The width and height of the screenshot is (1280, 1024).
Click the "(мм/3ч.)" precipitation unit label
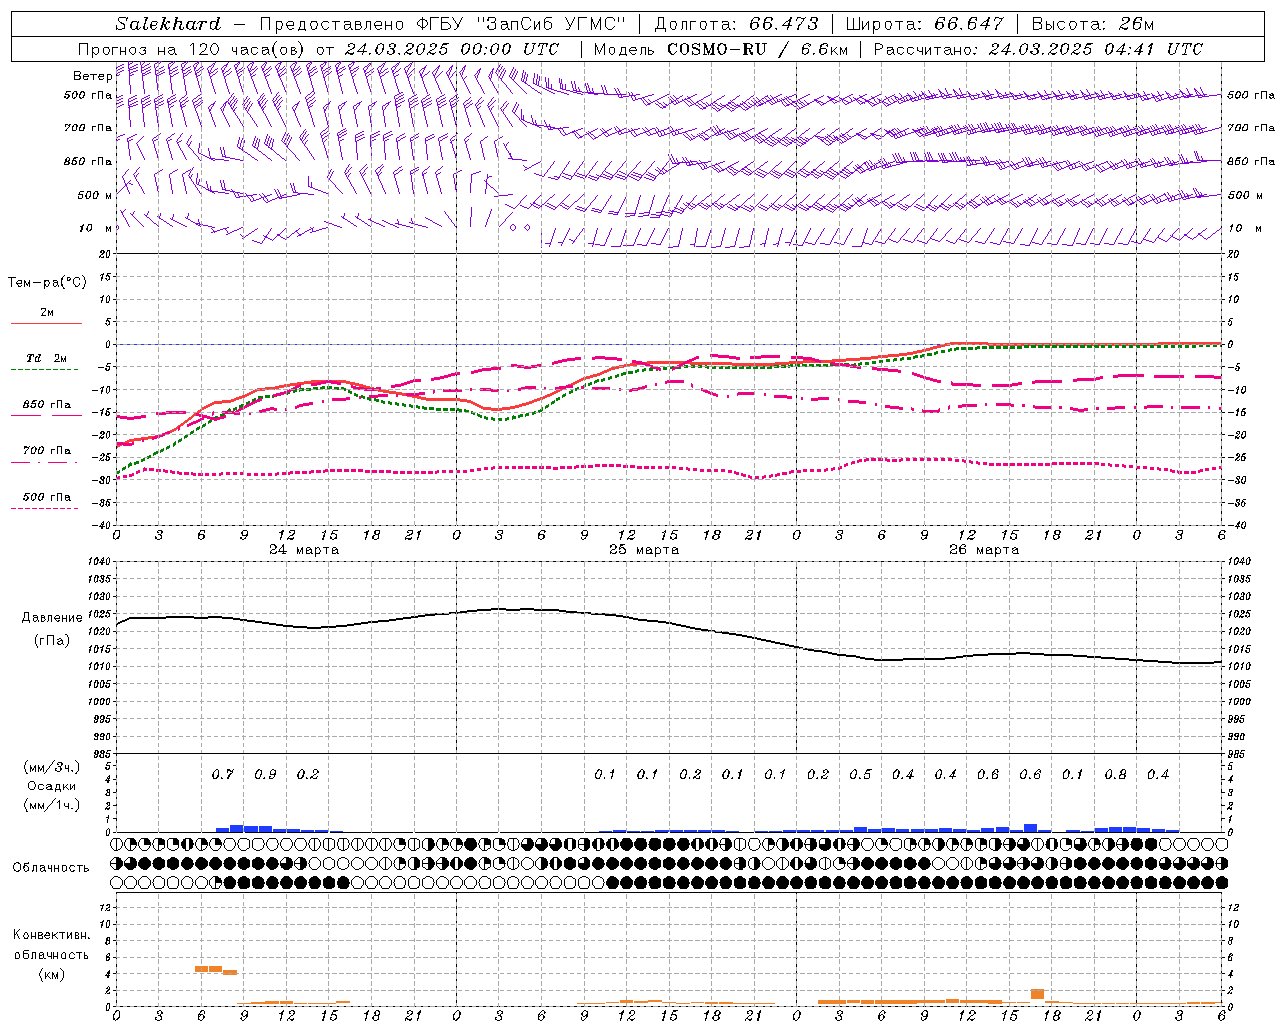(52, 767)
